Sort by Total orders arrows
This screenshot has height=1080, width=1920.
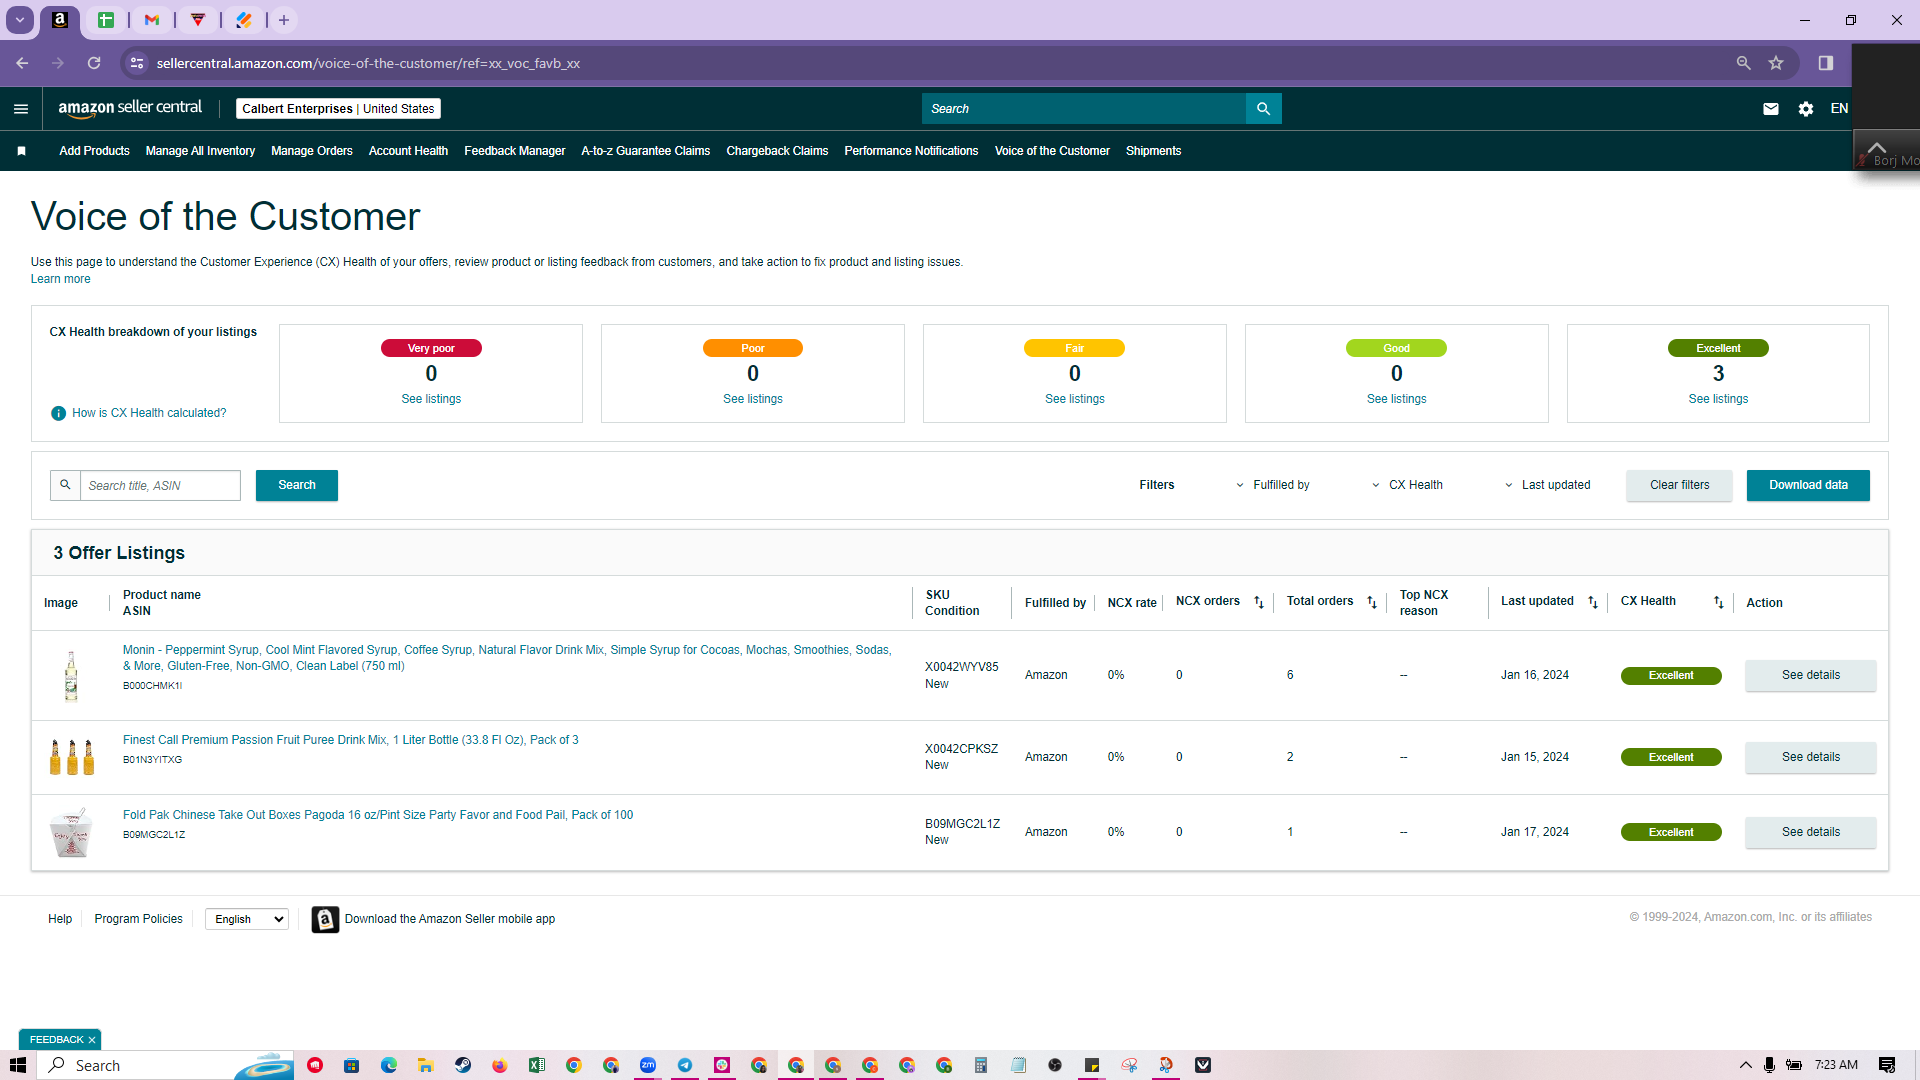pos(1372,602)
